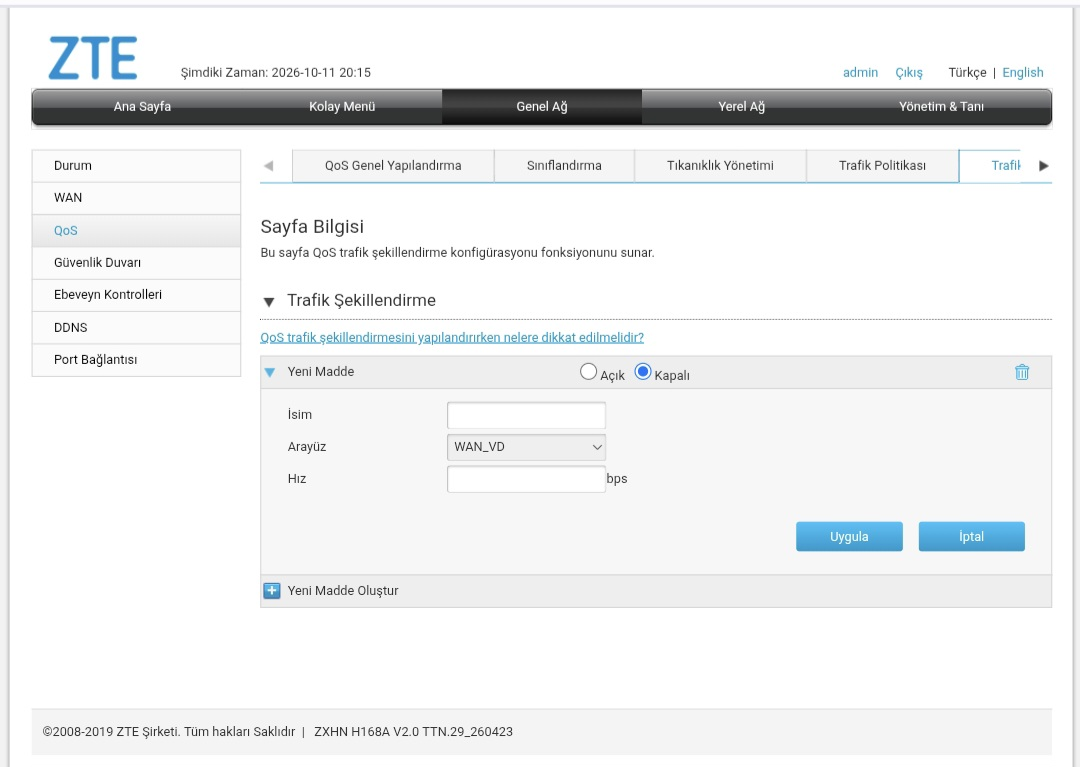The image size is (1080, 767).
Task: Click Yeni Madde Oluştur
Action: pos(343,591)
